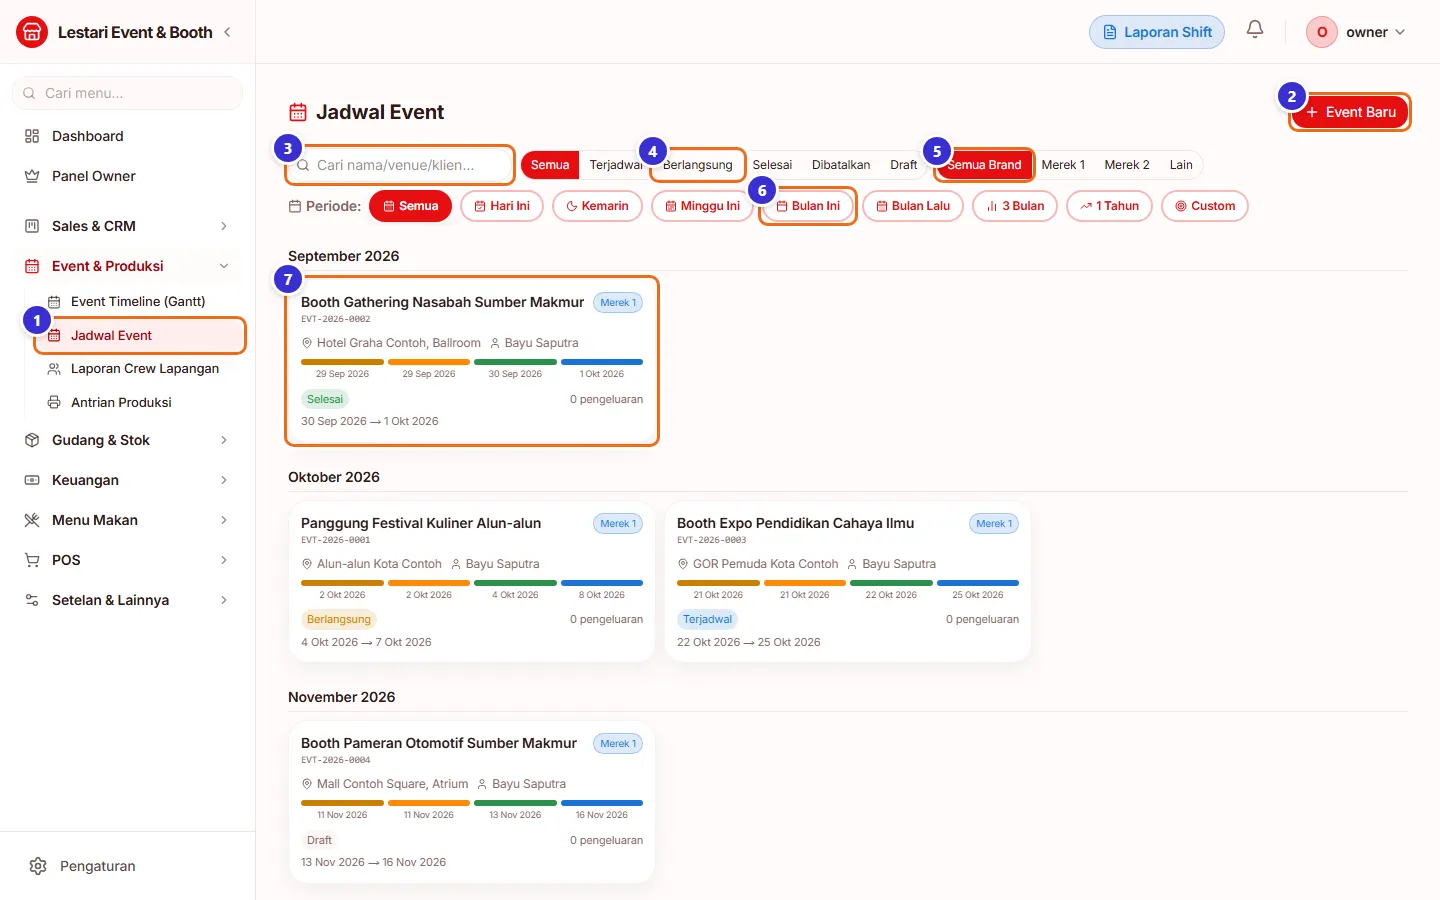Go to Laporan Crew Lapangan

tap(140, 368)
